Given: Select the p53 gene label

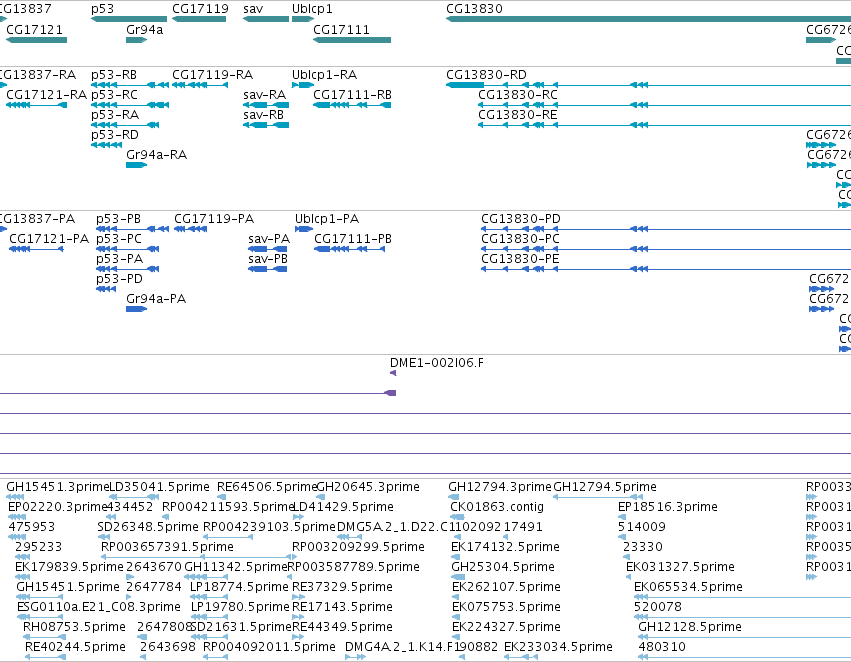Looking at the screenshot, I should 102,9.
